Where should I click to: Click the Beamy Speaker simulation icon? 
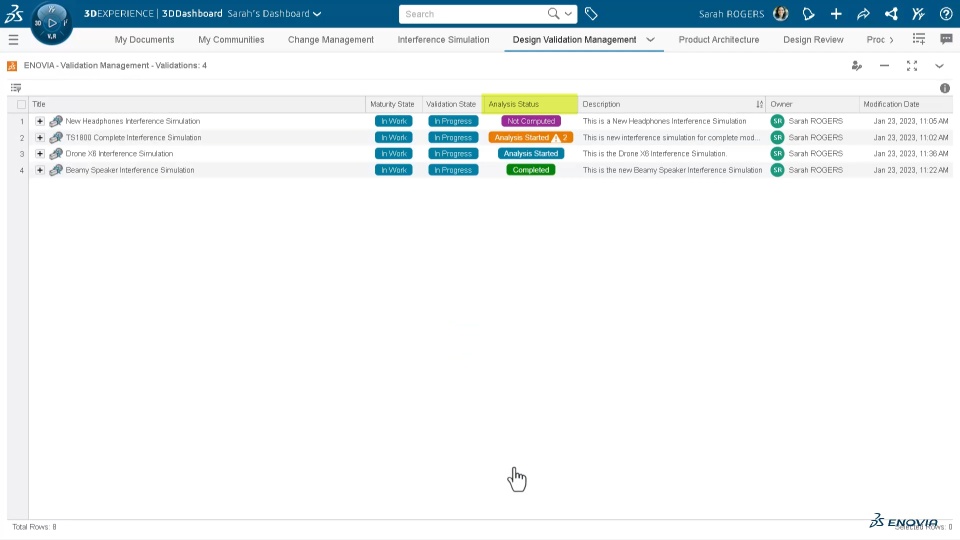[56, 170]
